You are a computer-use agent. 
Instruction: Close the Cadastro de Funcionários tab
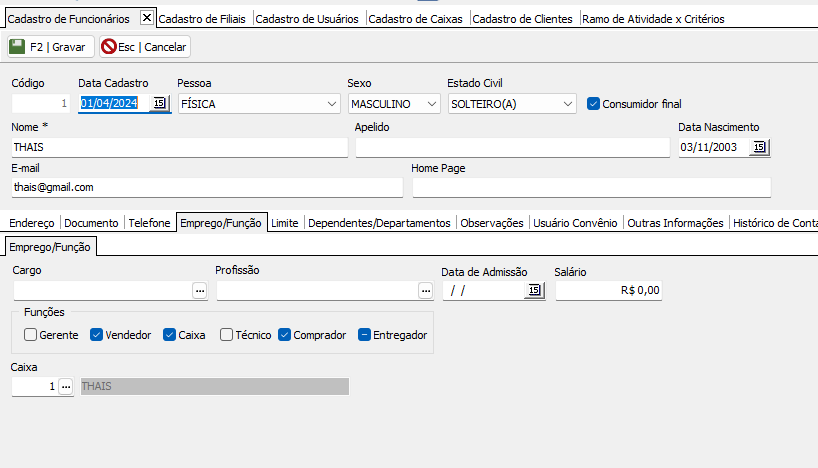[146, 18]
